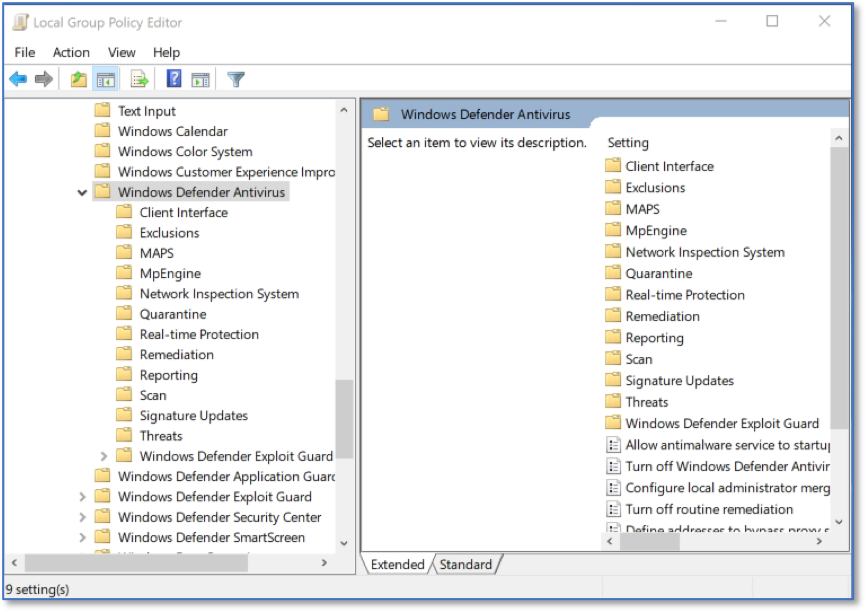This screenshot has width=866, height=612.
Task: Expand Windows Defender Security Center node
Action: click(82, 518)
